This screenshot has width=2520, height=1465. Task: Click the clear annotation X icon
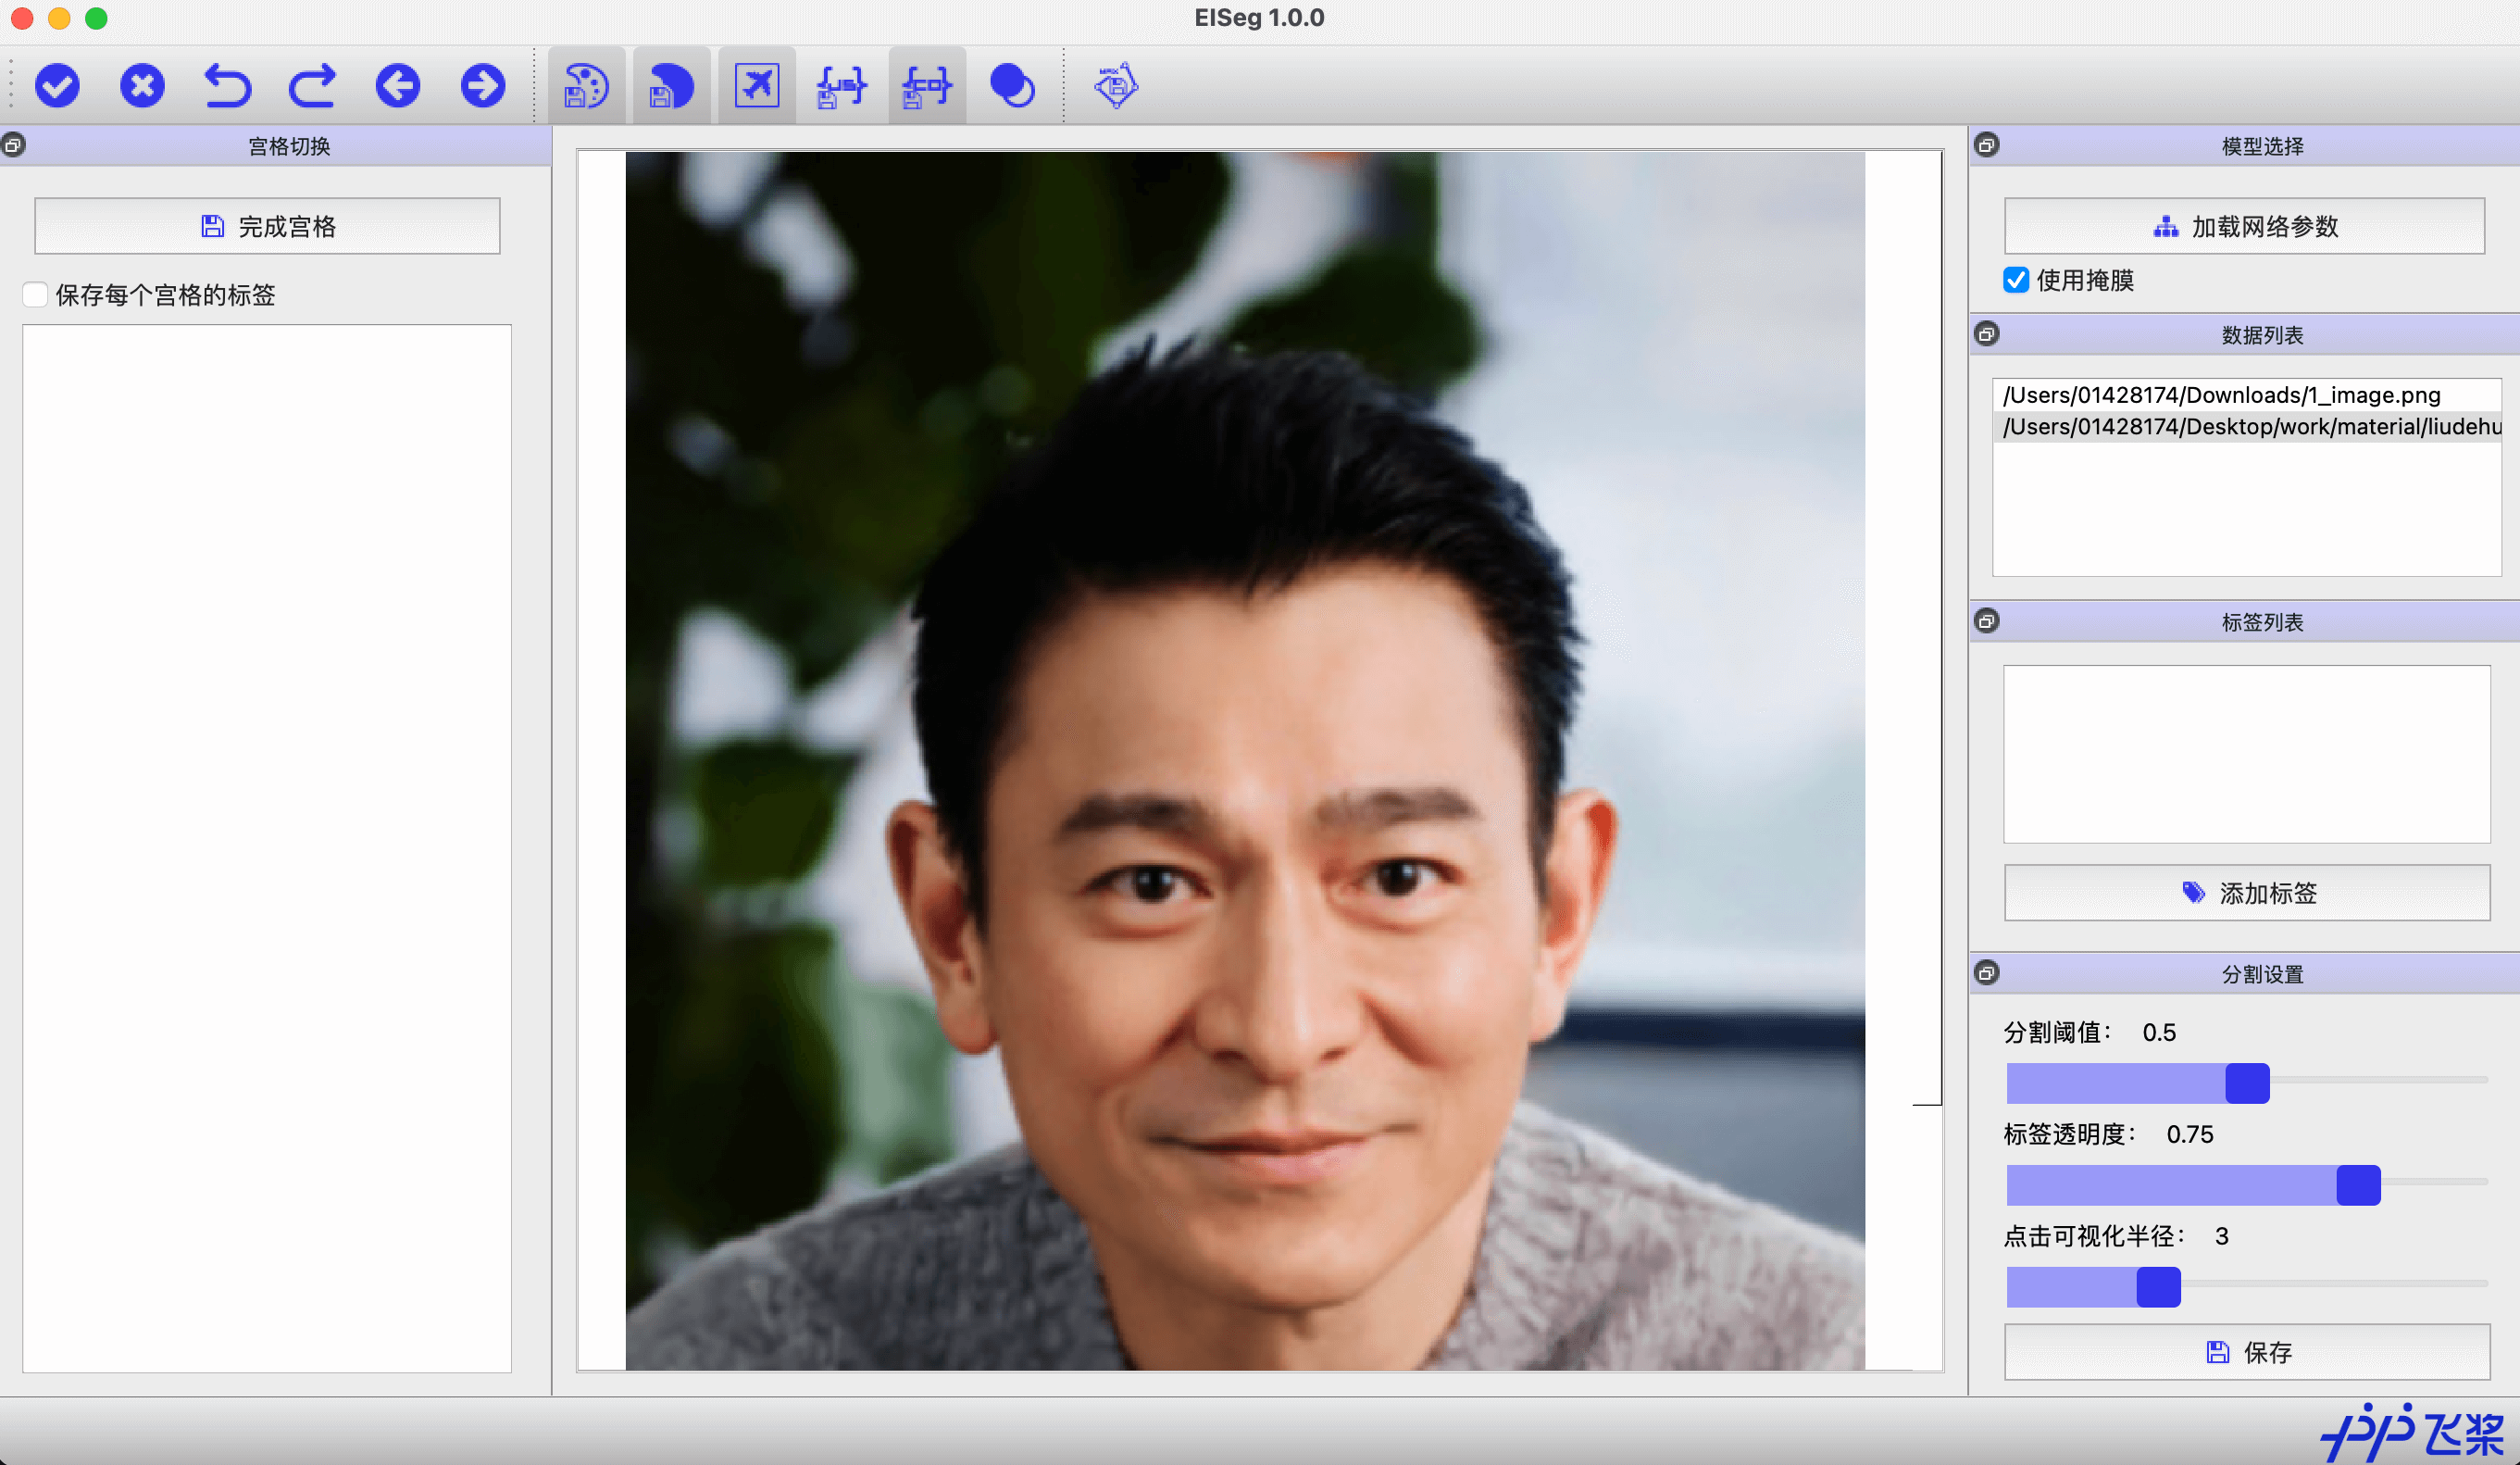142,86
